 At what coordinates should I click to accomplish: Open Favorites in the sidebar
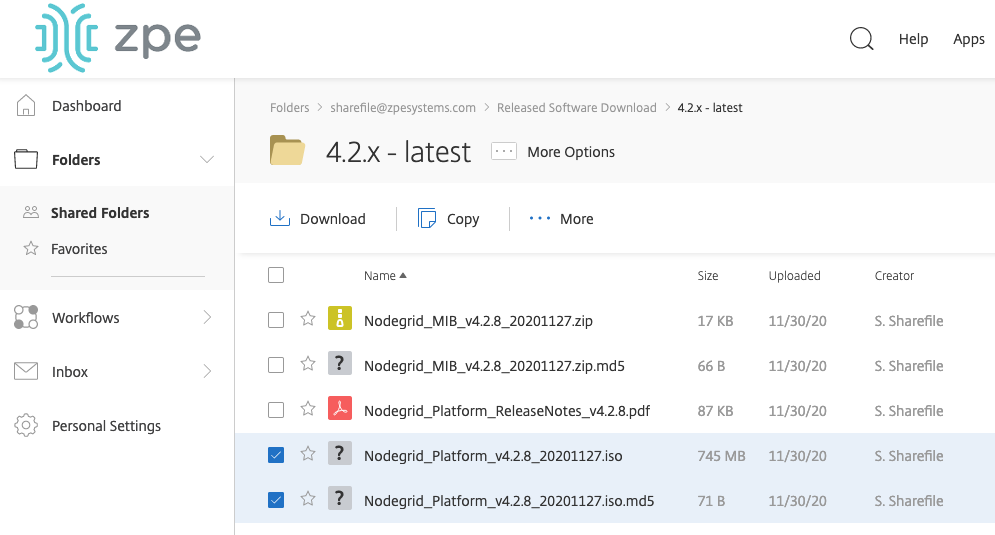pyautogui.click(x=79, y=249)
